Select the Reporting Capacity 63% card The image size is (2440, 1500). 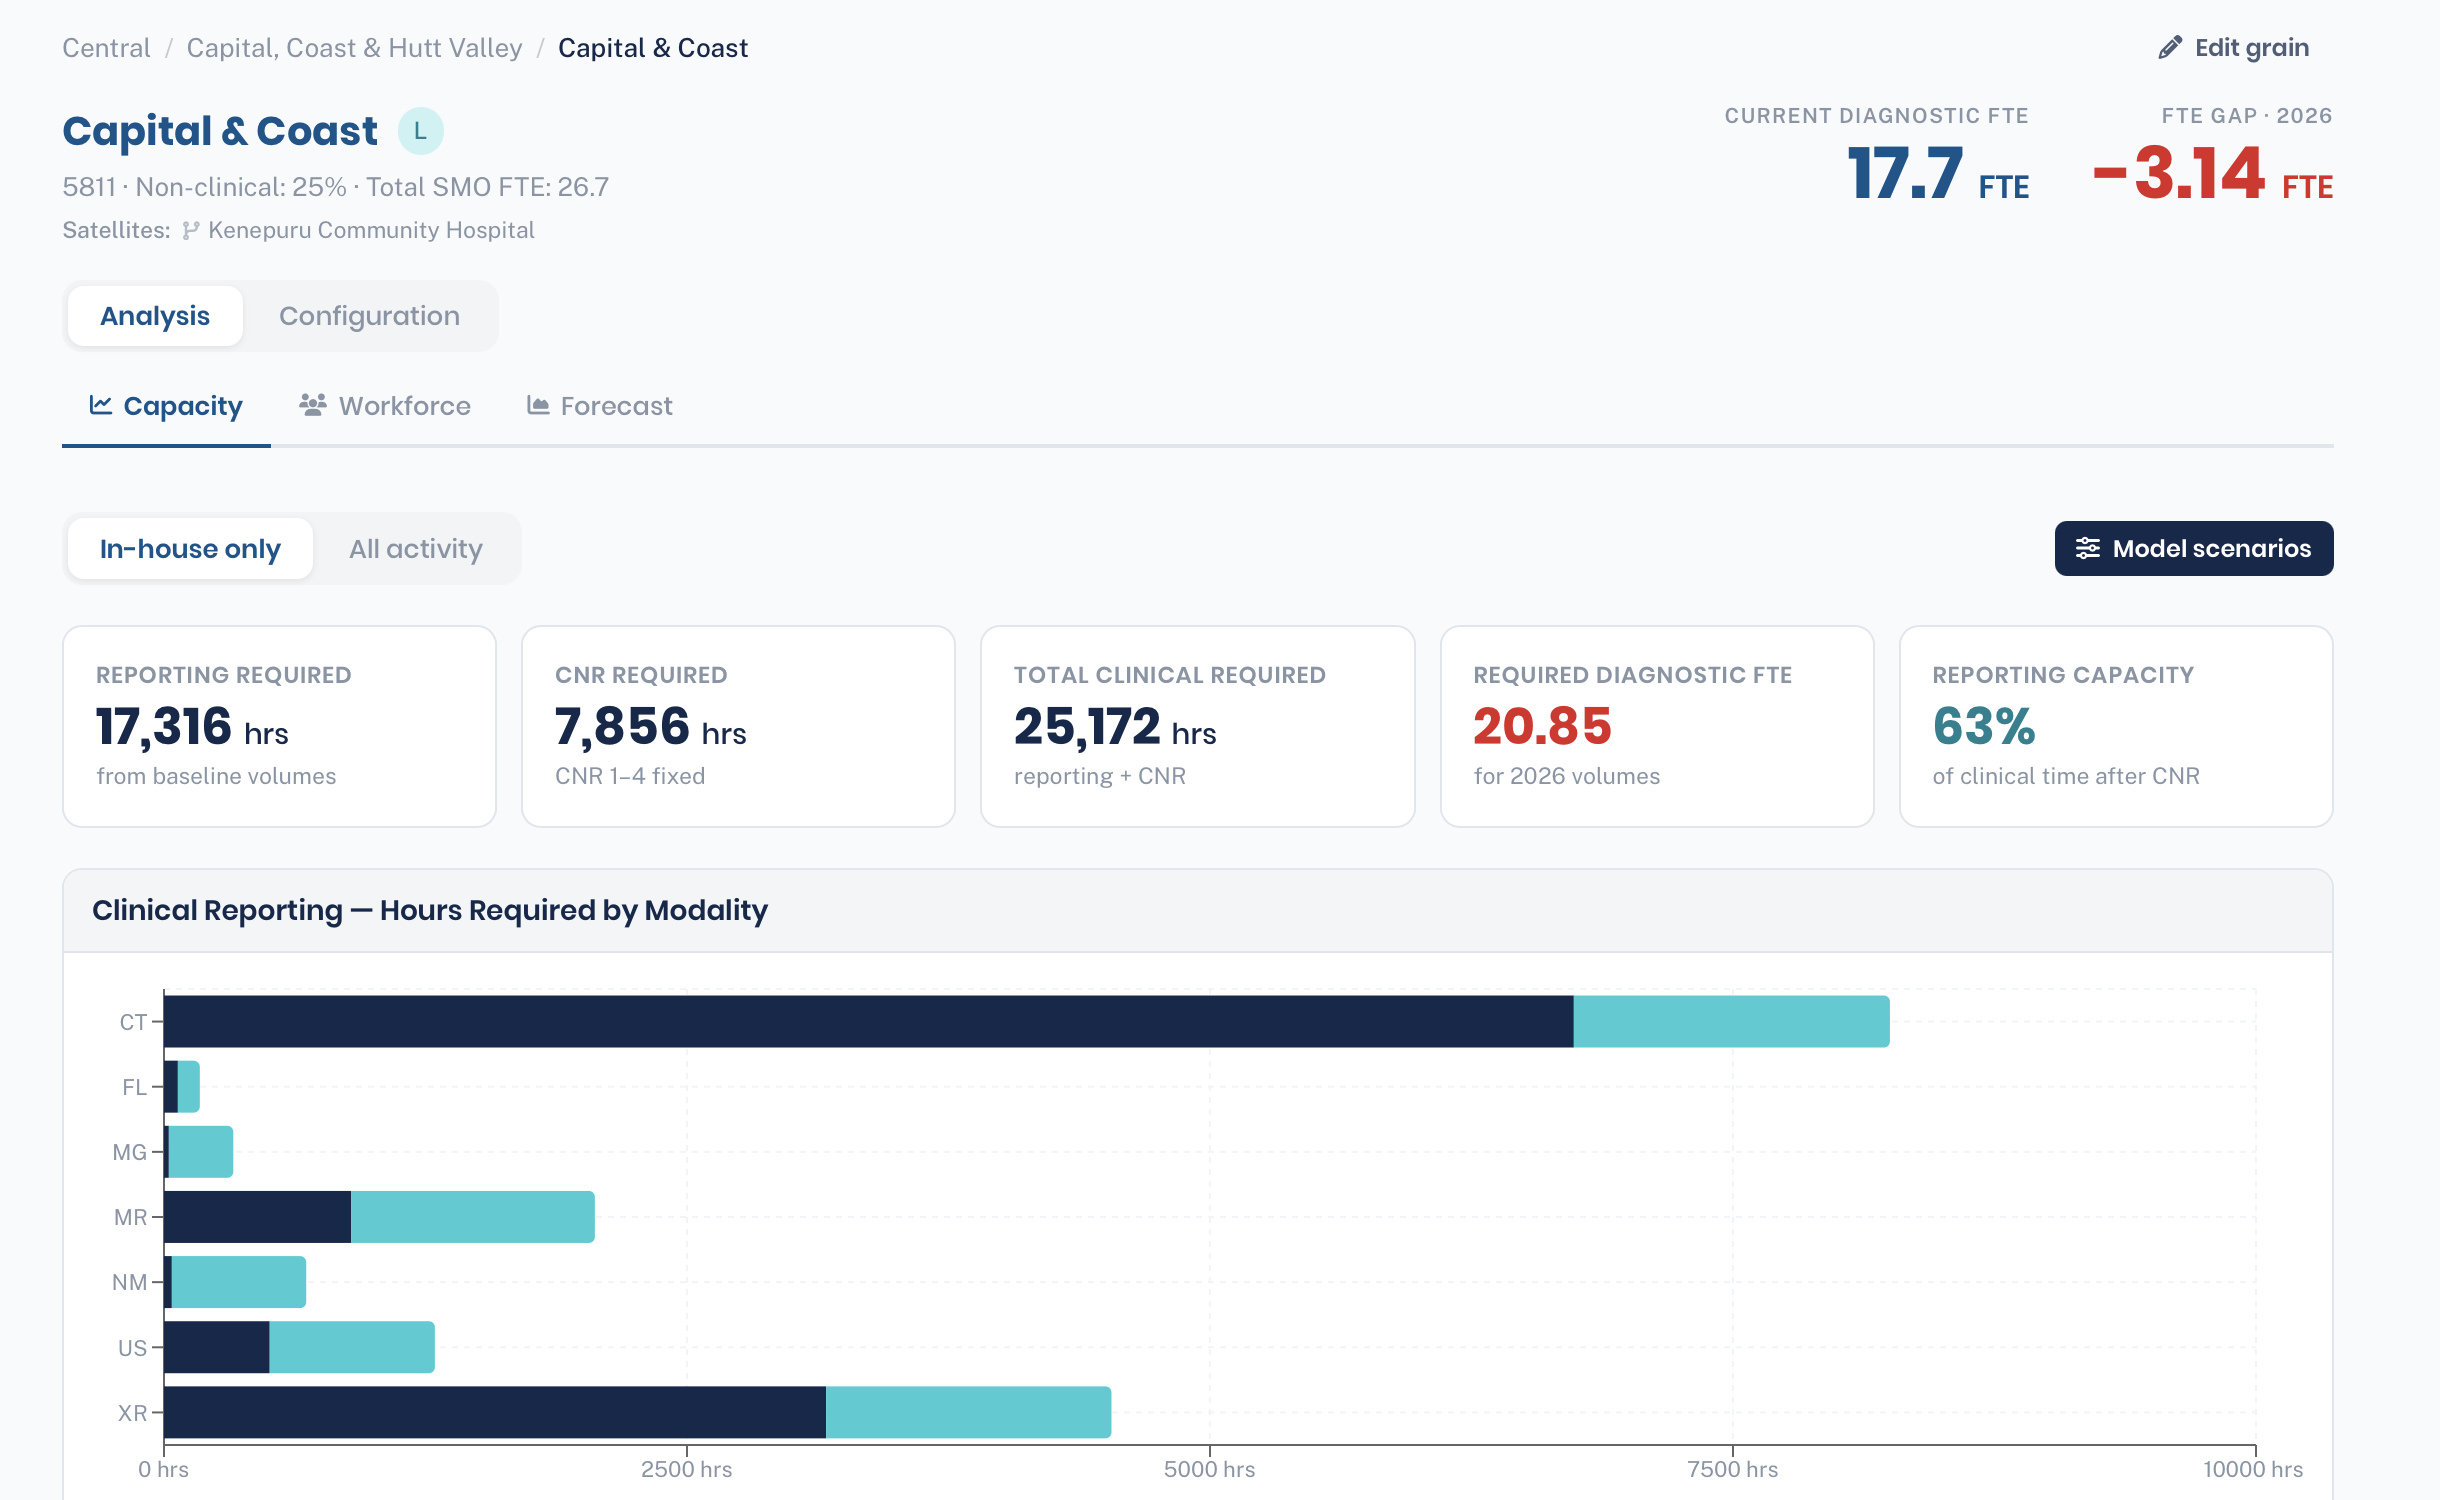2116,726
